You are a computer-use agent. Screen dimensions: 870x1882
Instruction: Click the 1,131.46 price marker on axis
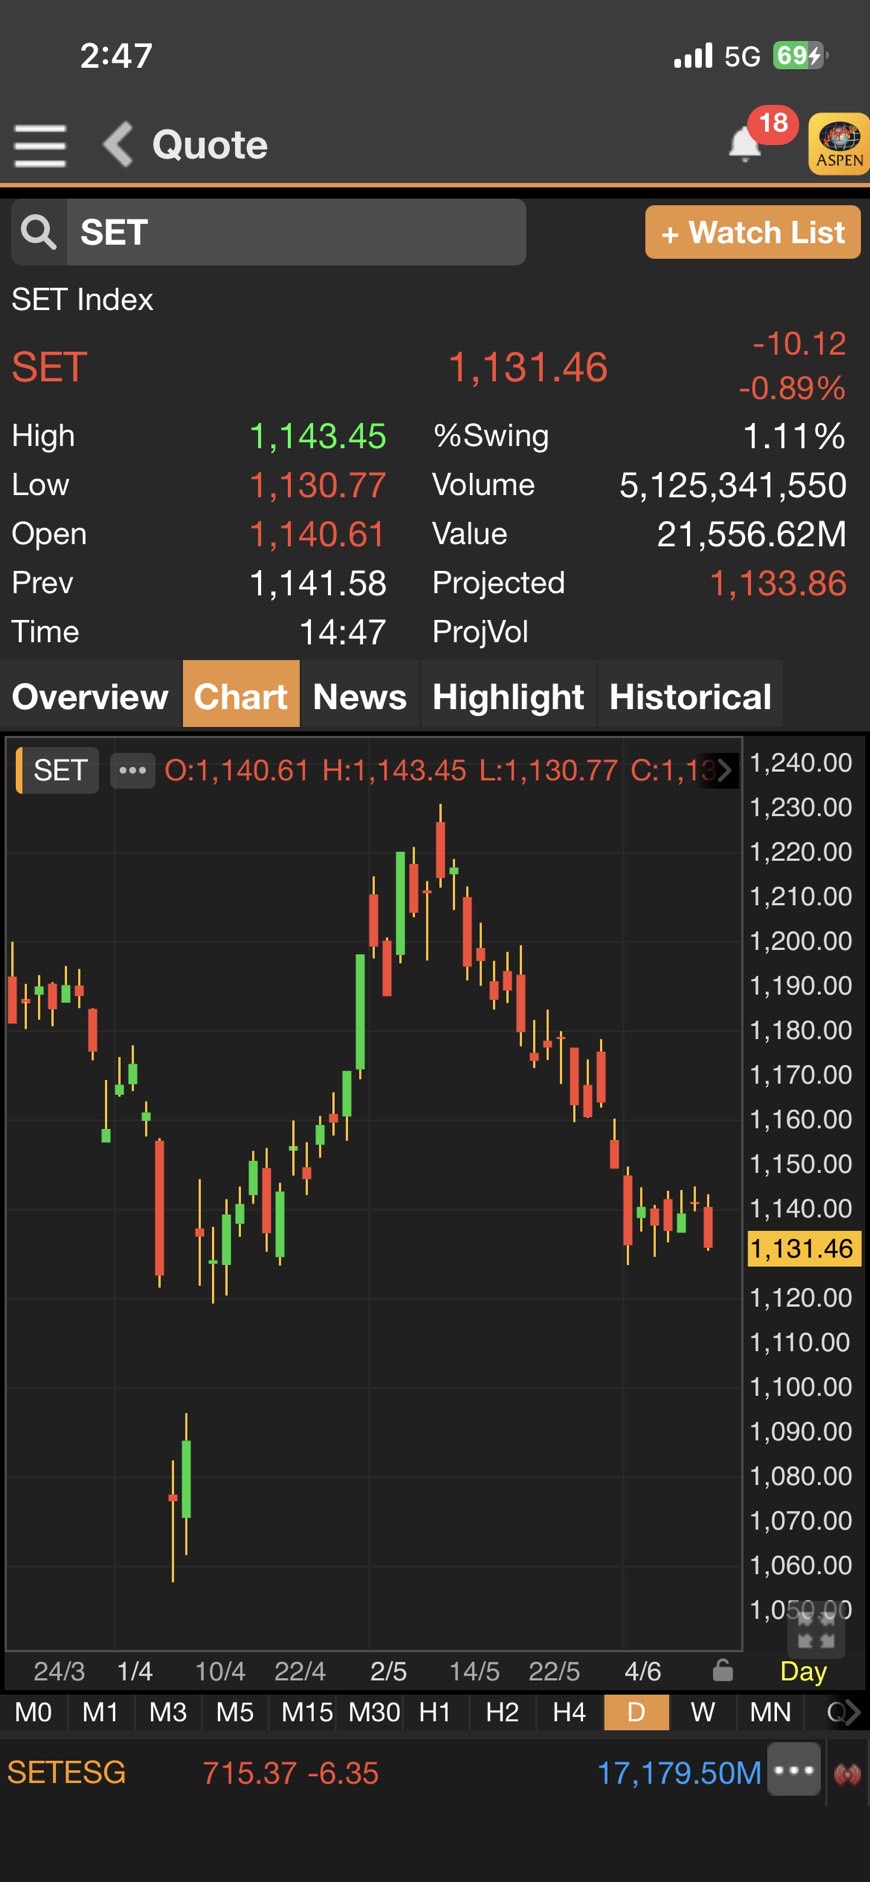click(803, 1249)
